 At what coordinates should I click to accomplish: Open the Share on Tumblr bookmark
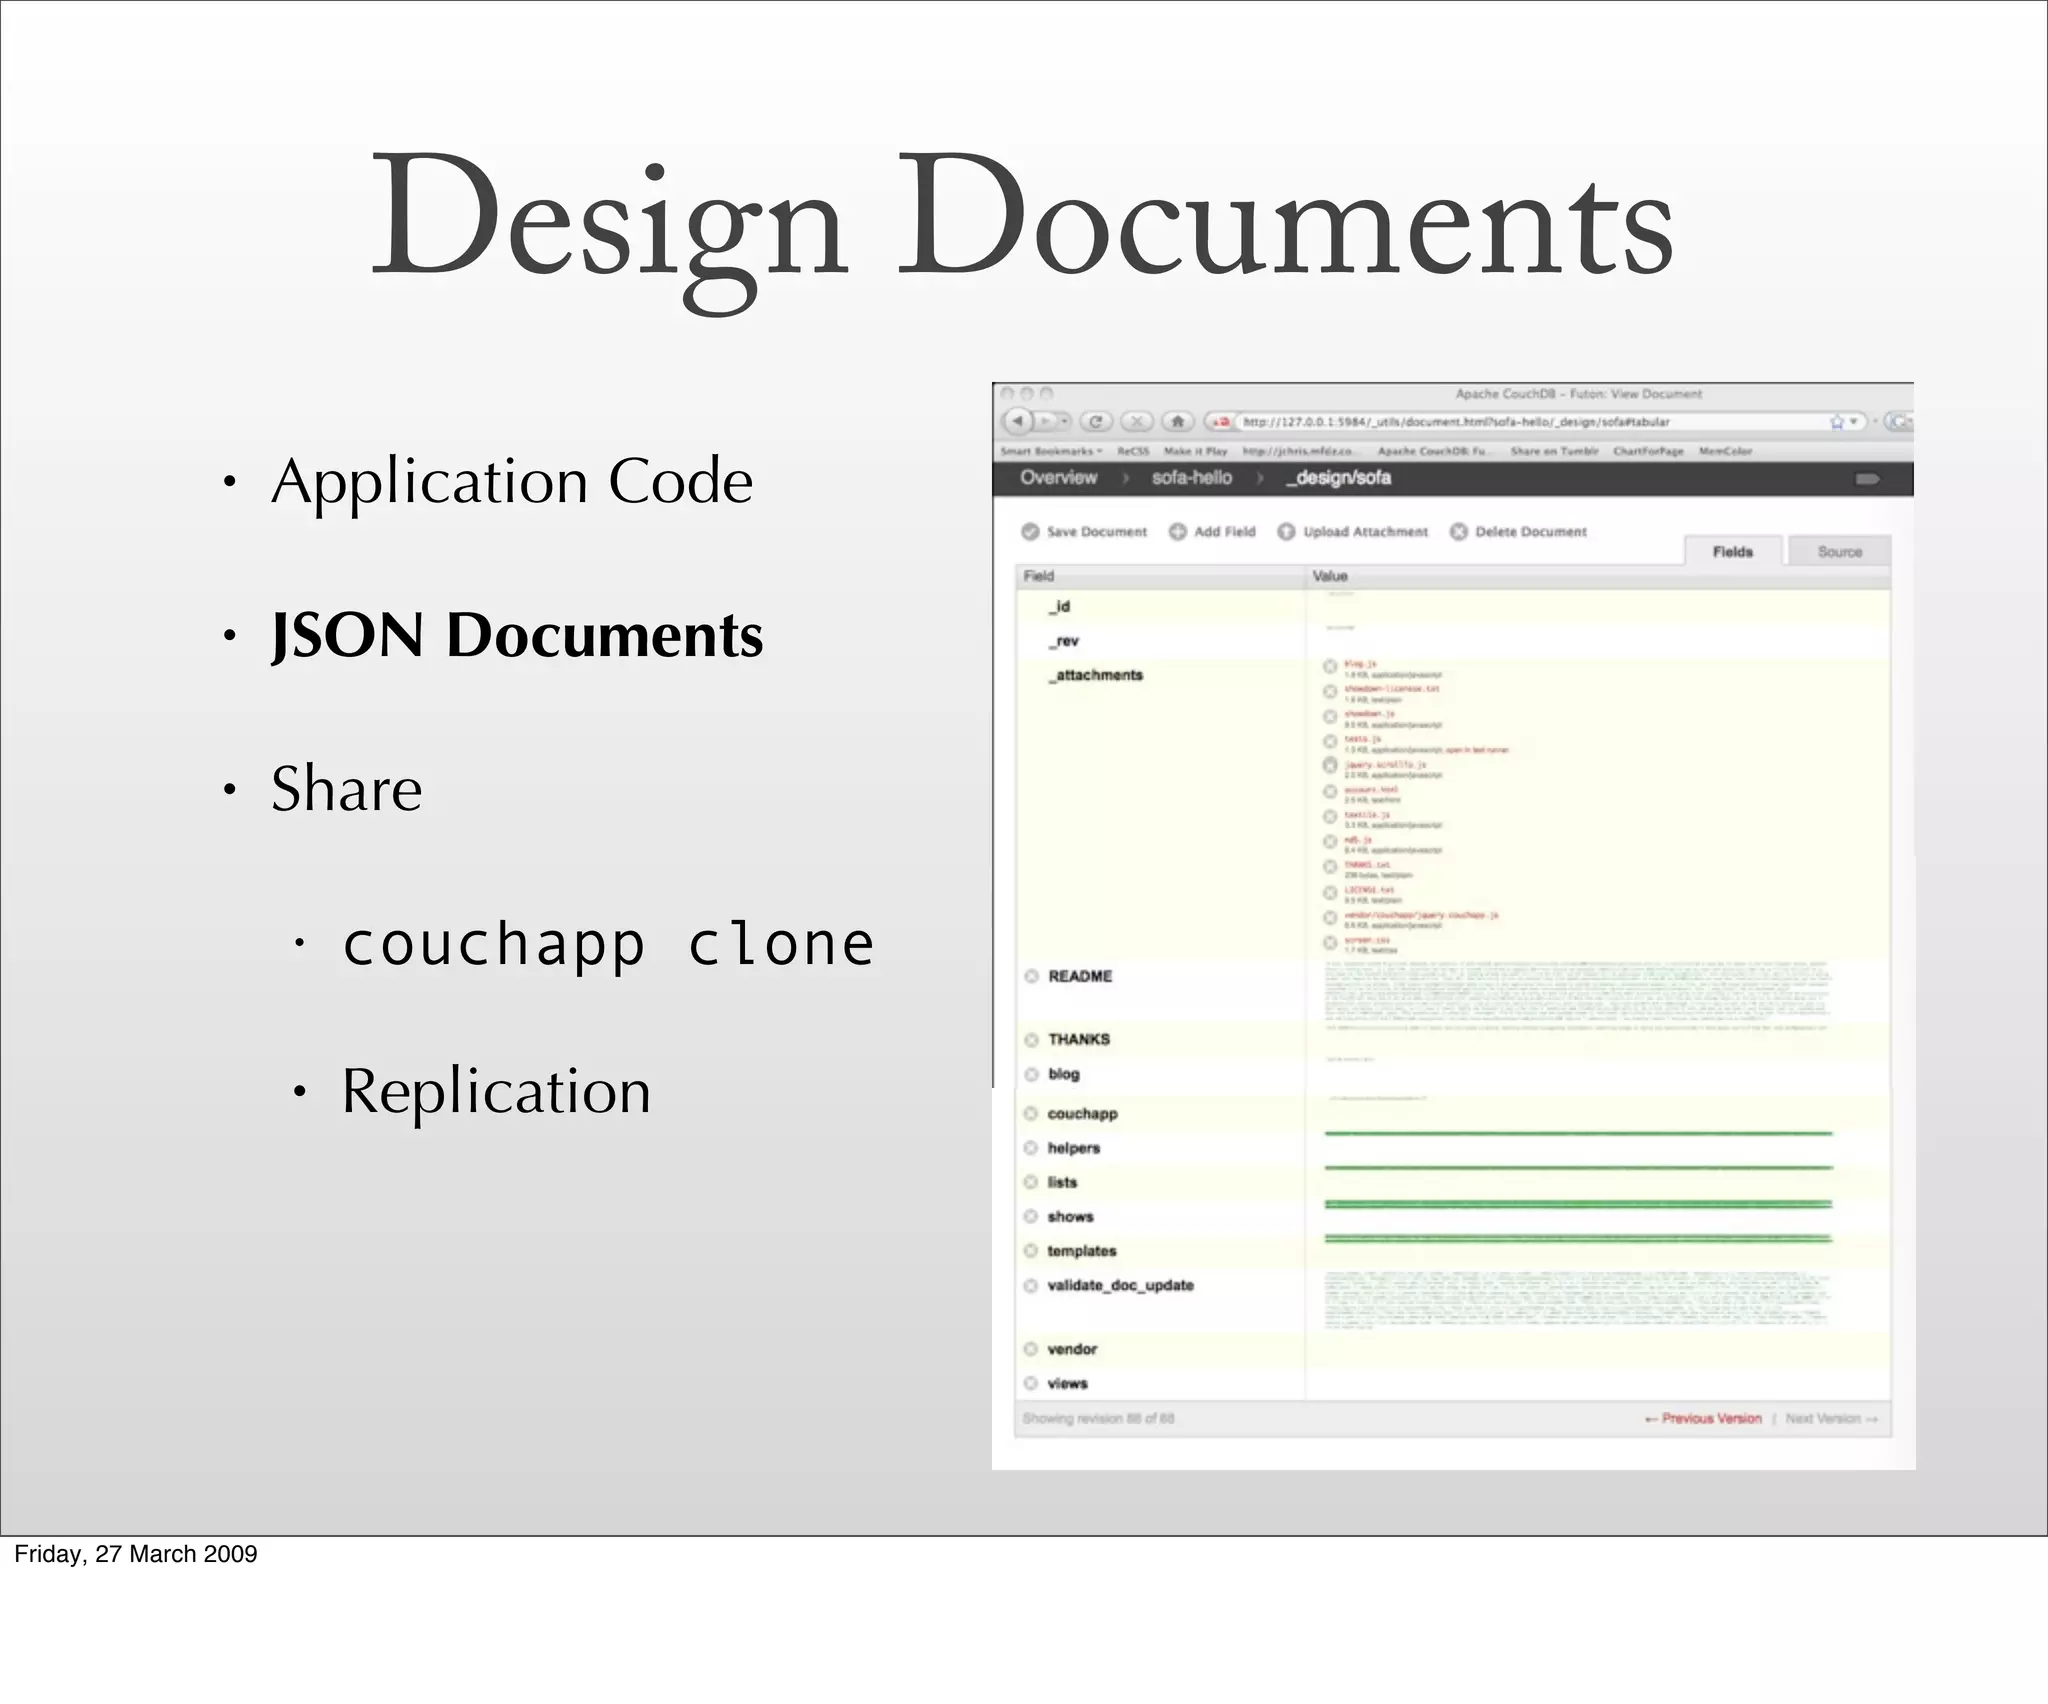click(x=1554, y=451)
